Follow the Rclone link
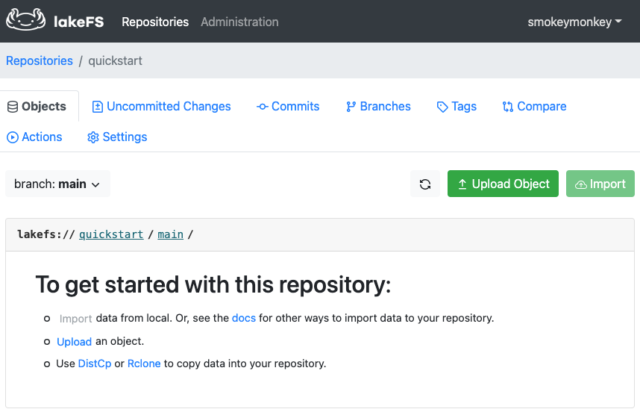 pos(144,363)
